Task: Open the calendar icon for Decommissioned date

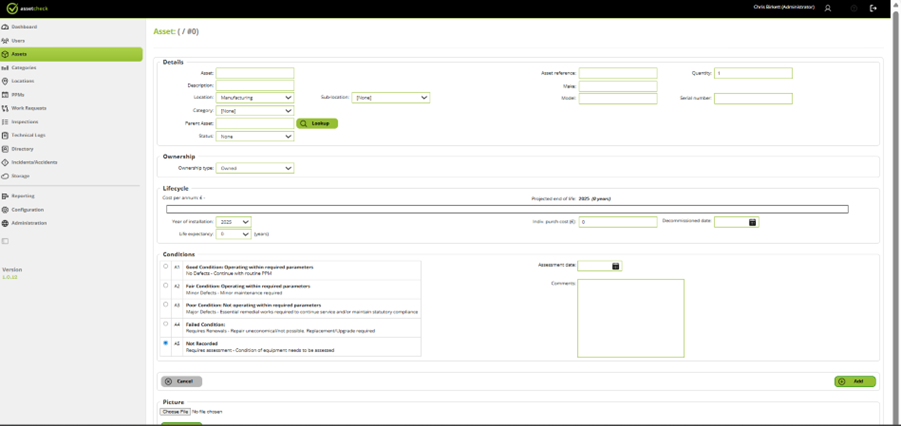Action: 752,222
